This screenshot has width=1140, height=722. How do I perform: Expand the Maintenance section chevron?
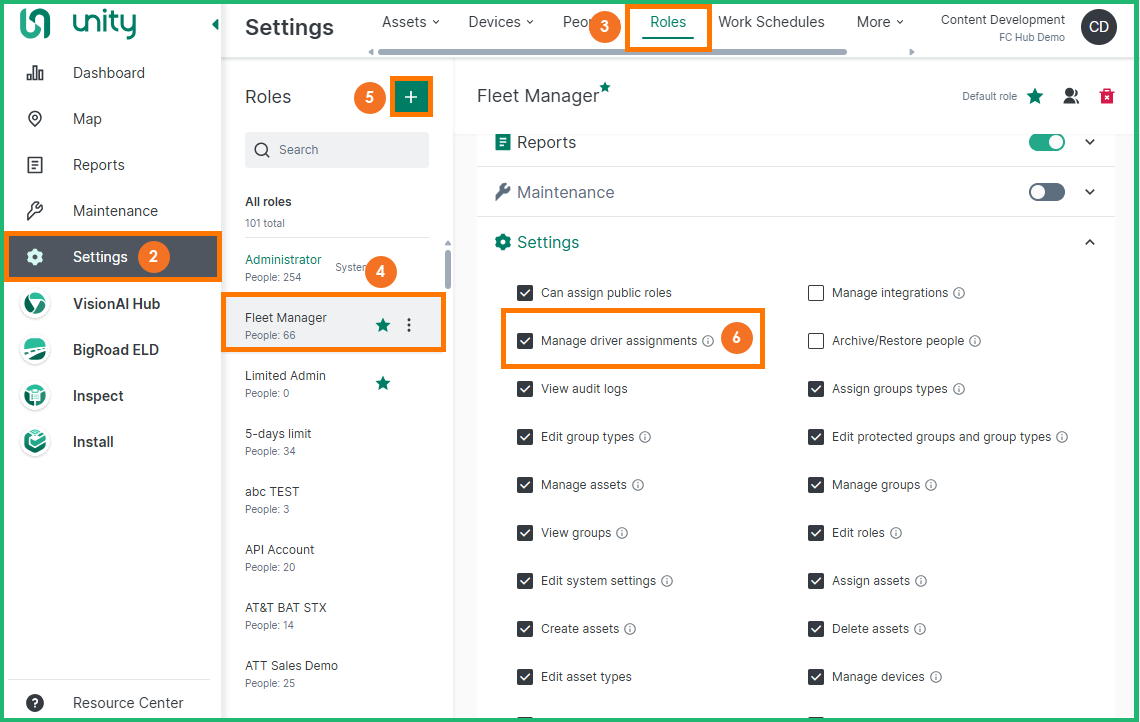(1090, 192)
